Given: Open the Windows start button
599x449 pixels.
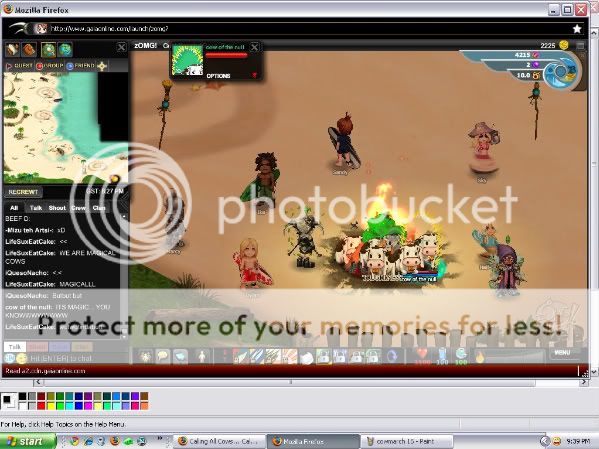Looking at the screenshot, I should tap(28, 441).
